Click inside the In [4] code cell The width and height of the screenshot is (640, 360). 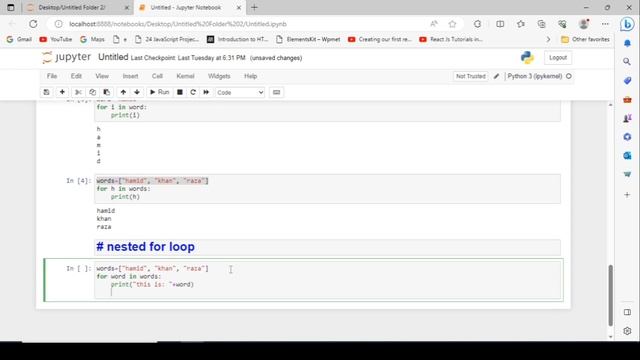327,189
